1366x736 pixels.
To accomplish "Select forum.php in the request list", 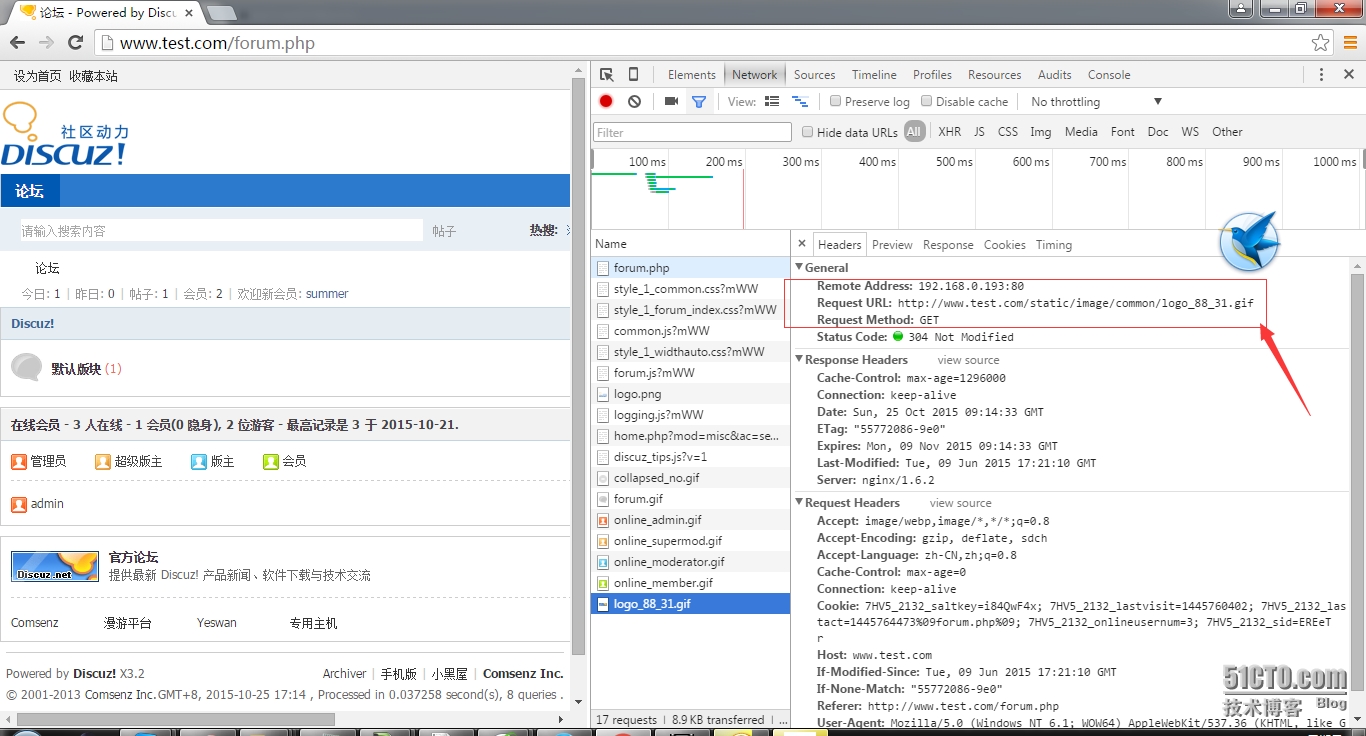I will [x=690, y=268].
